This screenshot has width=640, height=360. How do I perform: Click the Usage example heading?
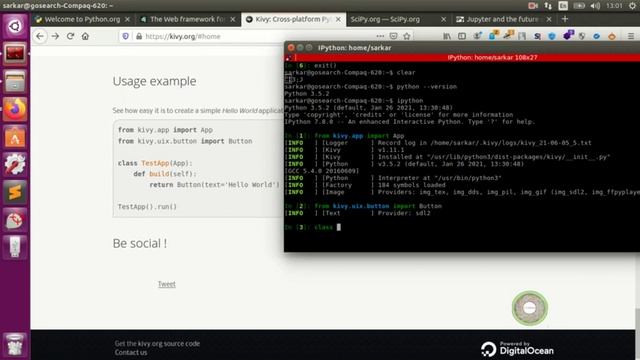[x=154, y=81]
